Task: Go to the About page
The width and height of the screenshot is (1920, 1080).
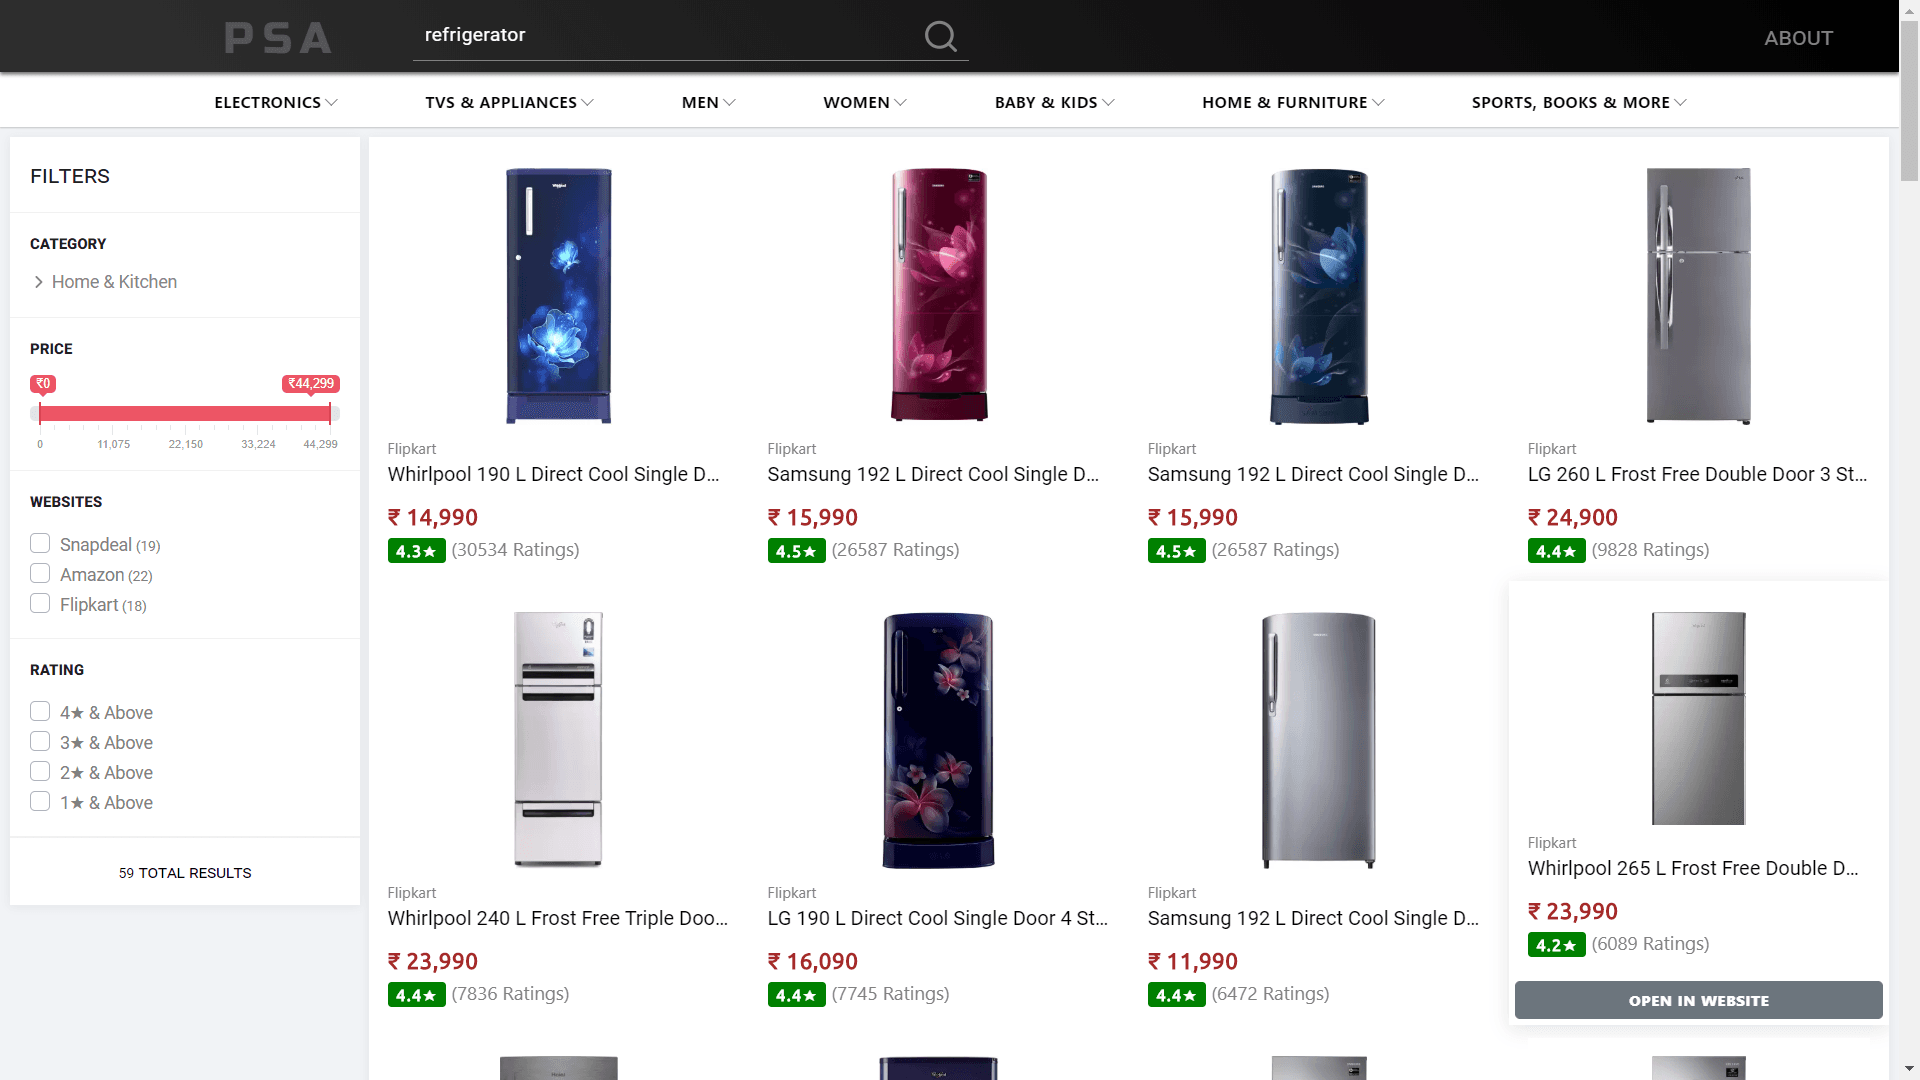Action: 1798,38
